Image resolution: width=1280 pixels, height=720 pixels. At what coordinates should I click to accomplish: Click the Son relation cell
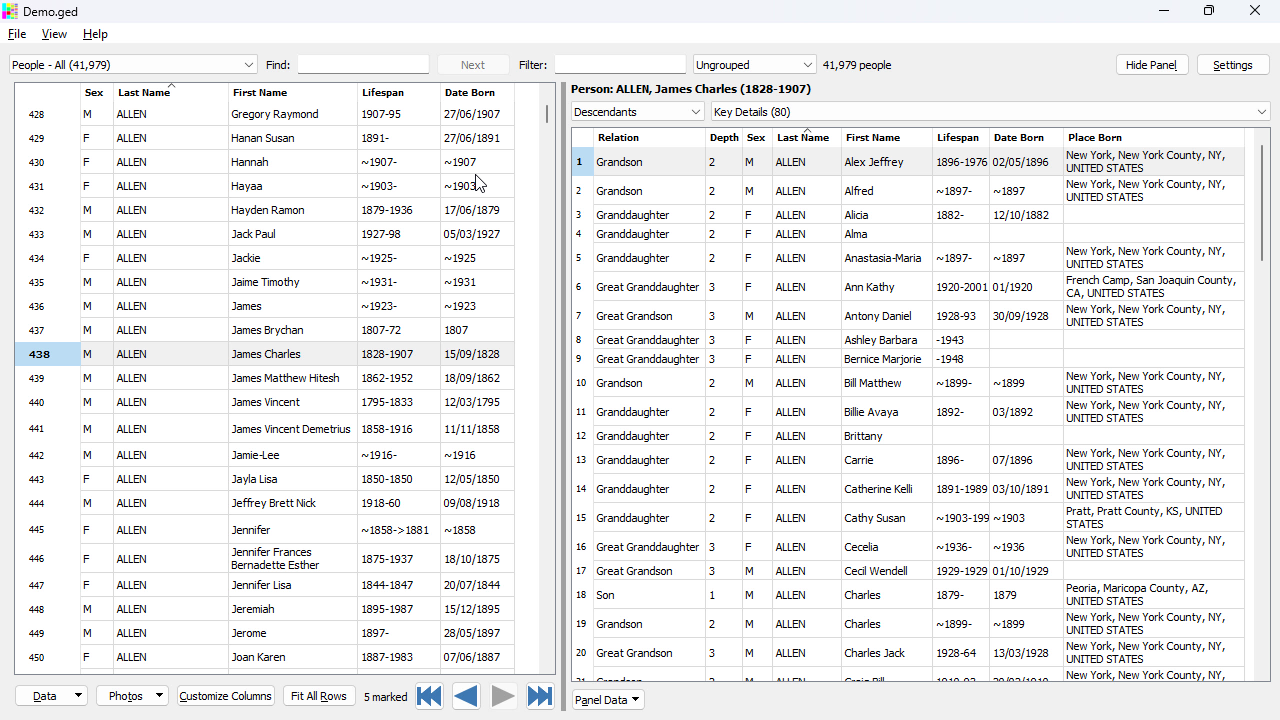pos(649,595)
